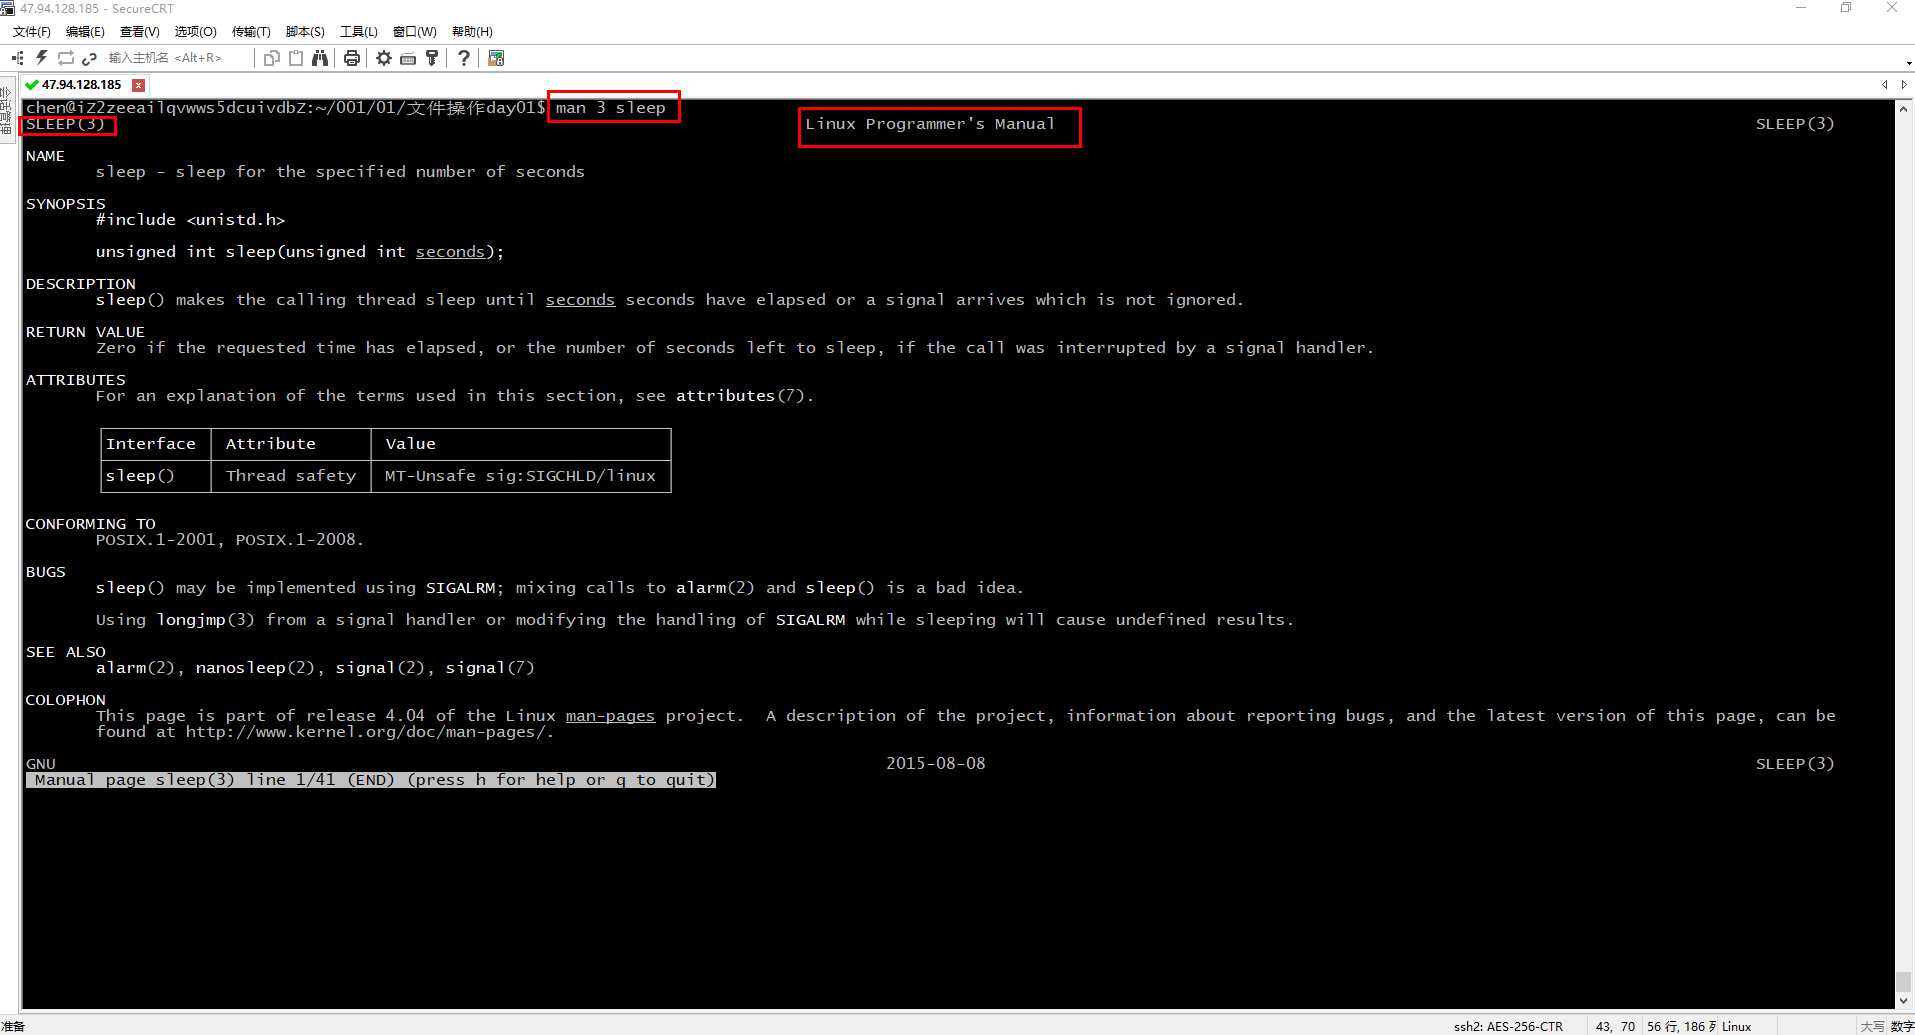Open the 传输(T) menu
This screenshot has height=1035, width=1915.
tap(251, 32)
